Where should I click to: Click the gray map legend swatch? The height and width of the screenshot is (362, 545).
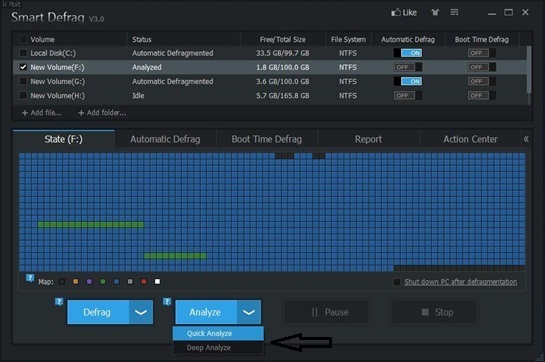point(130,281)
